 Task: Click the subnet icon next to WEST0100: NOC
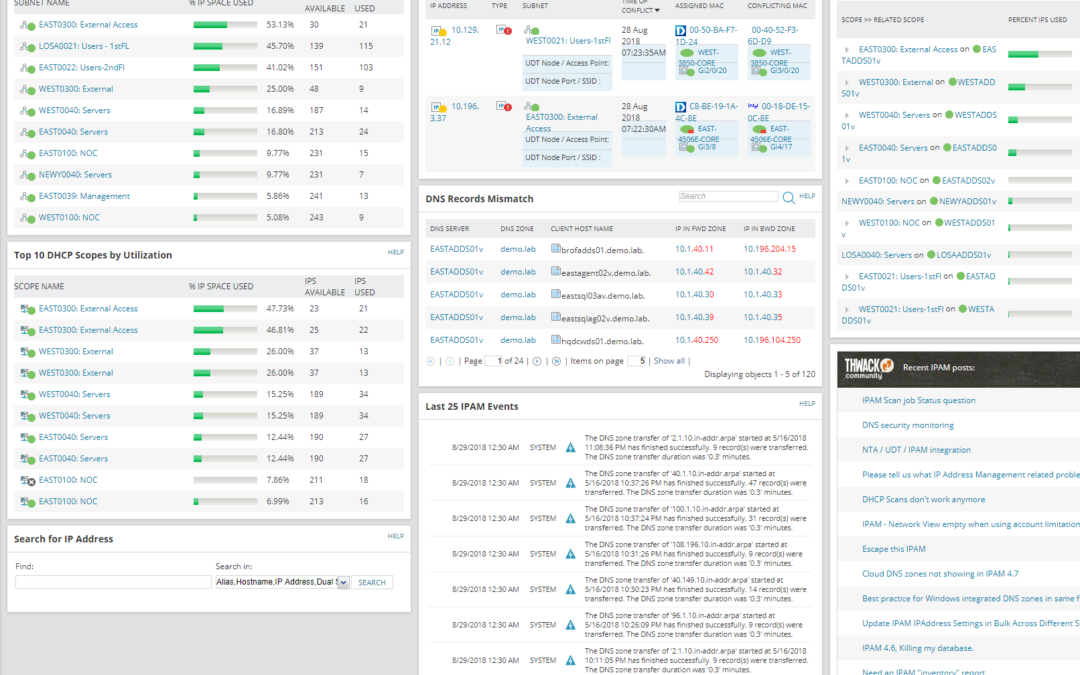pyautogui.click(x=28, y=218)
